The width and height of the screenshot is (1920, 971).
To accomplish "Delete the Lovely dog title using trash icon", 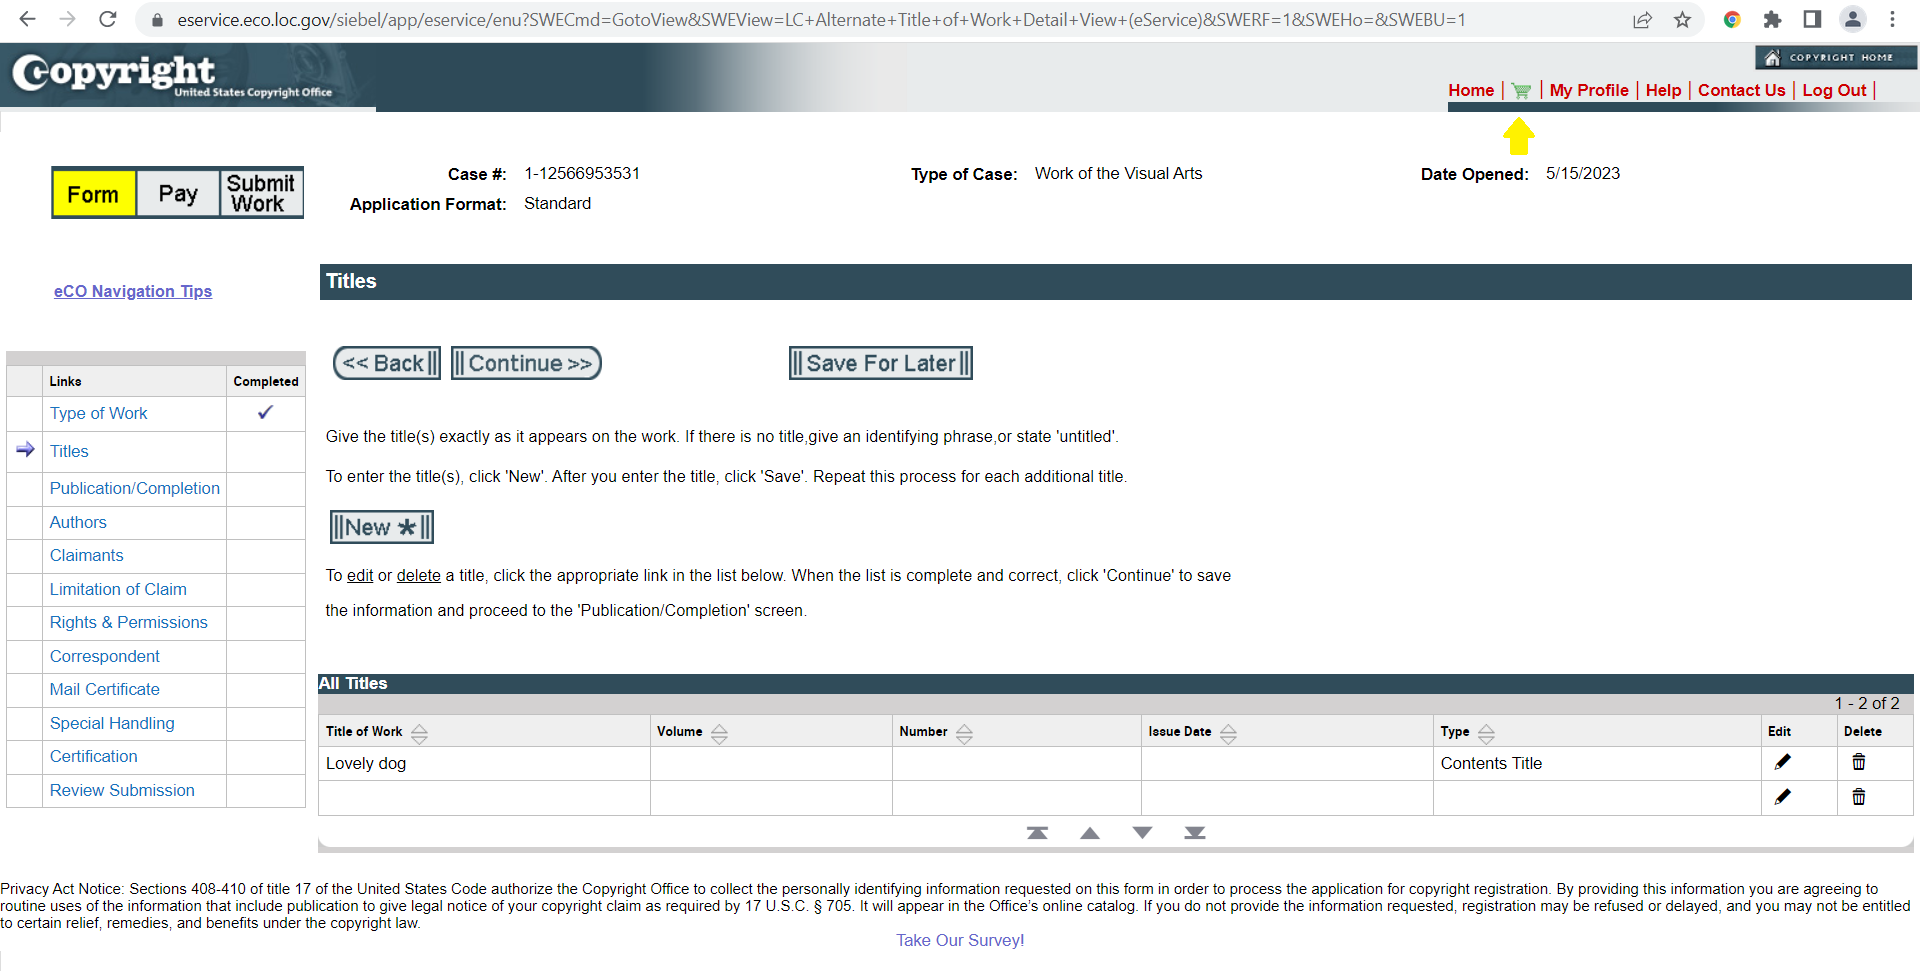I will [1859, 762].
